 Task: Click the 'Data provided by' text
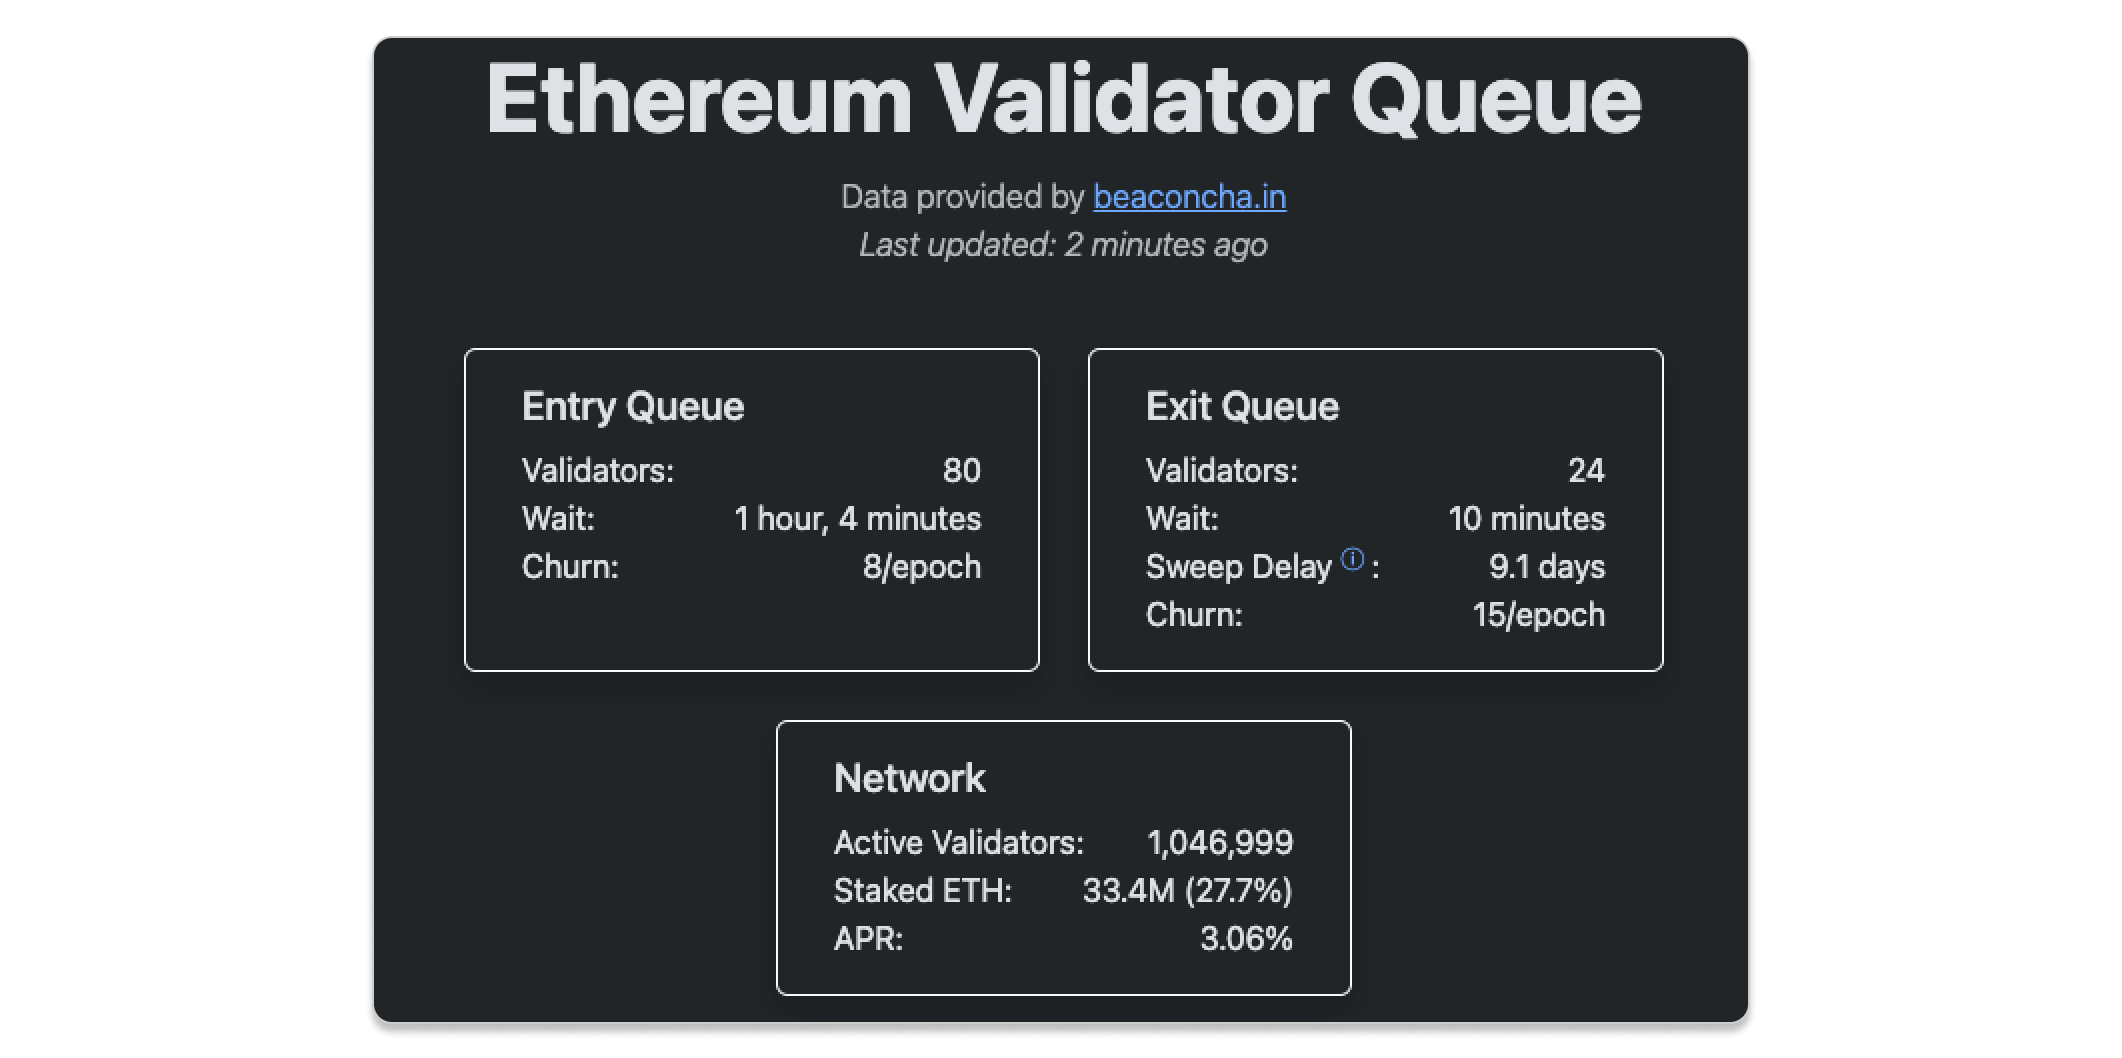(962, 197)
